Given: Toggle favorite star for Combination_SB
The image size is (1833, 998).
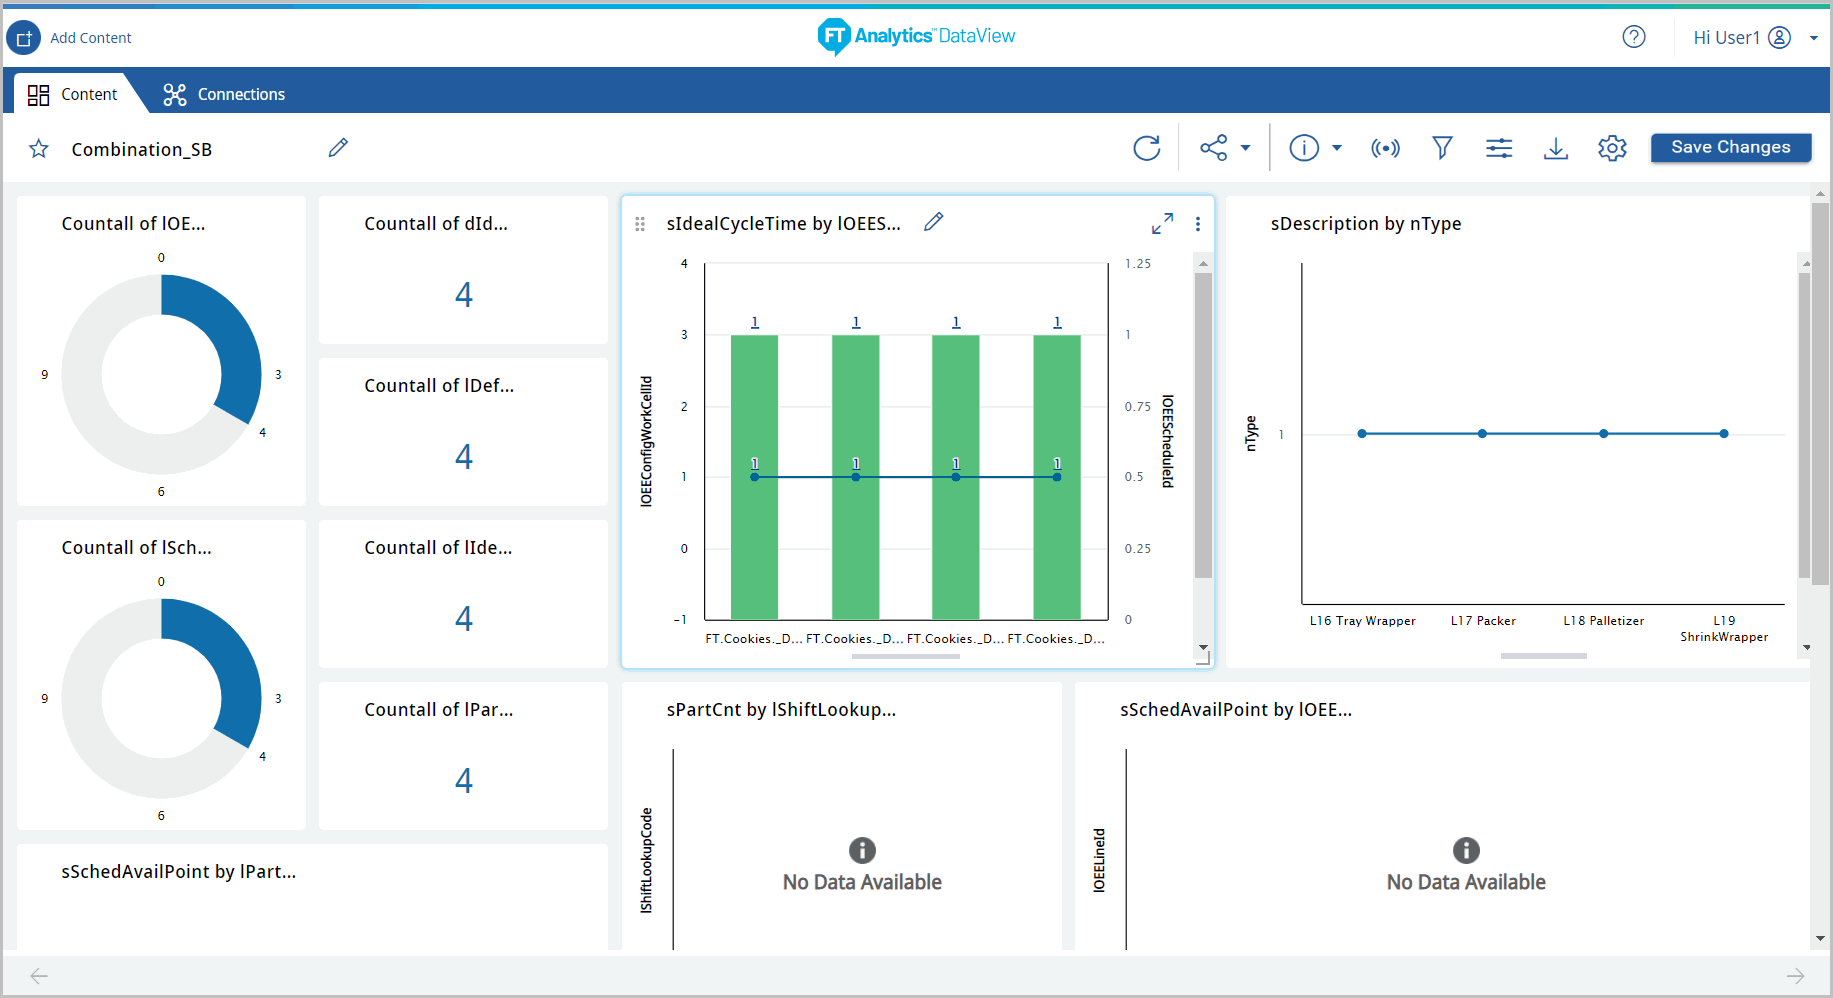Looking at the screenshot, I should [39, 149].
